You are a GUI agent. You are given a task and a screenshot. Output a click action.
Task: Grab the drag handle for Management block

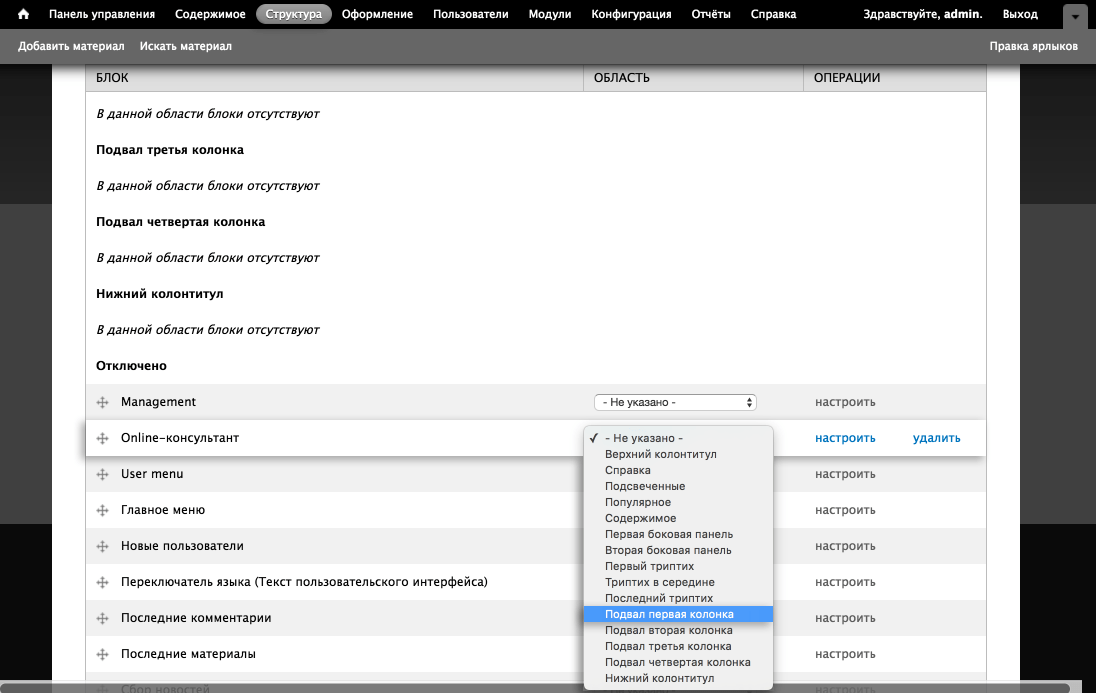pyautogui.click(x=103, y=402)
